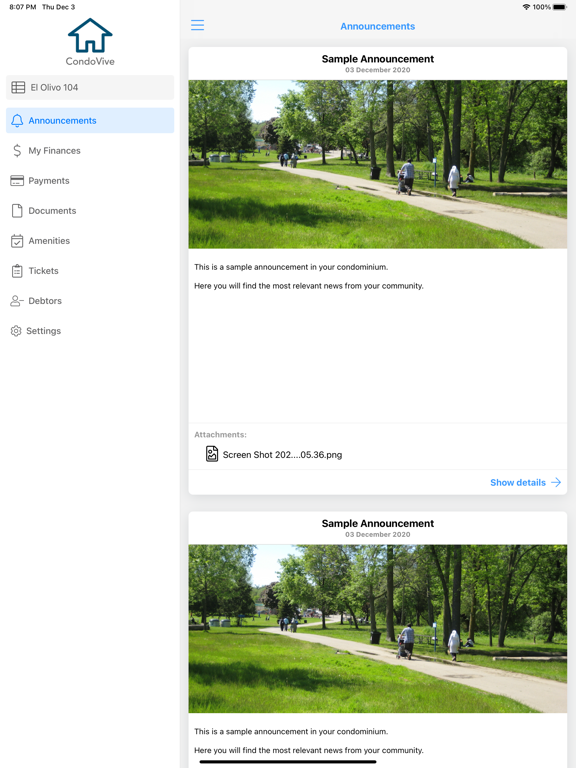The image size is (576, 768).
Task: Click the Documents page icon
Action: pos(17,211)
